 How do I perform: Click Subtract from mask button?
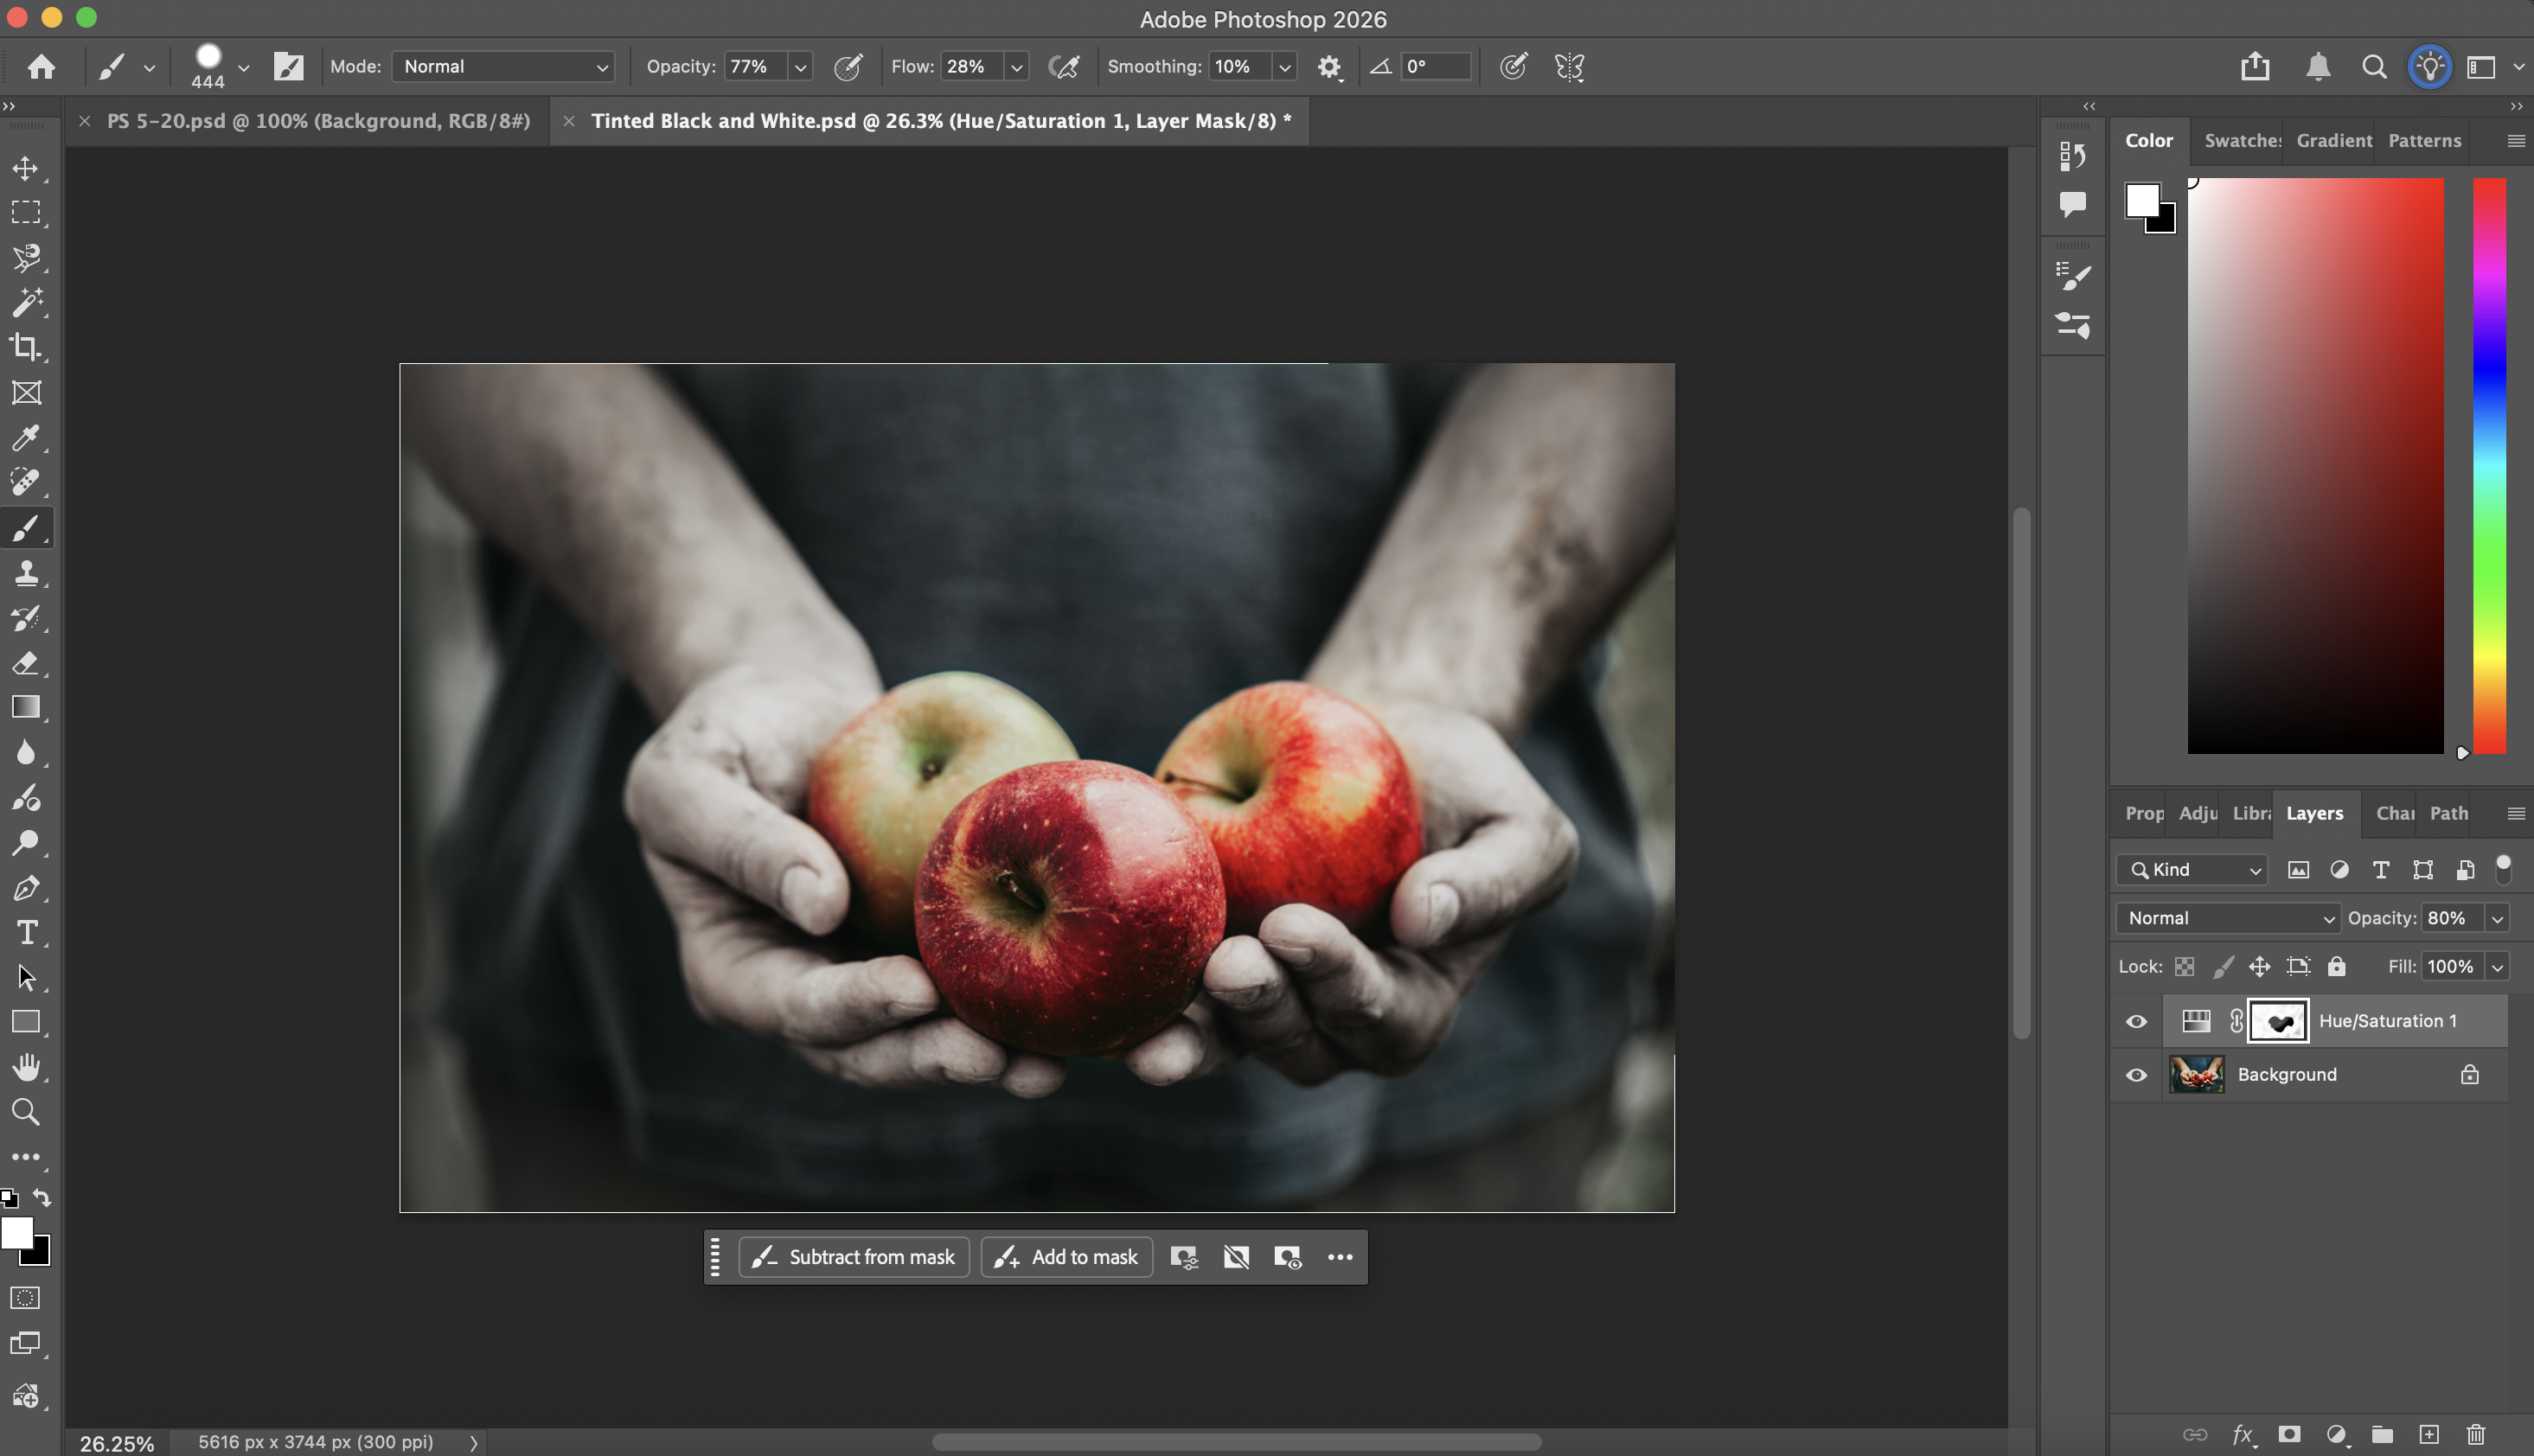pos(854,1257)
